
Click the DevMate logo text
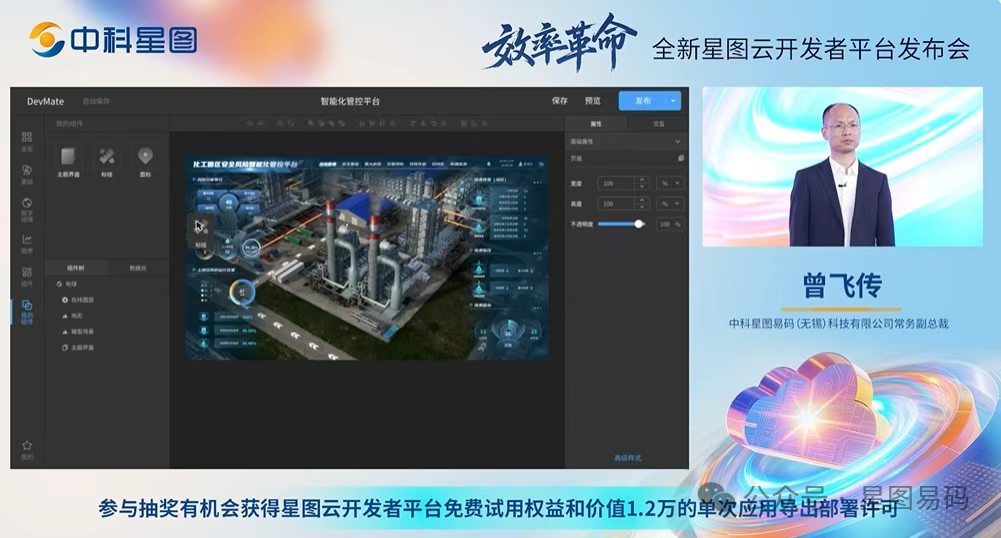pyautogui.click(x=45, y=101)
